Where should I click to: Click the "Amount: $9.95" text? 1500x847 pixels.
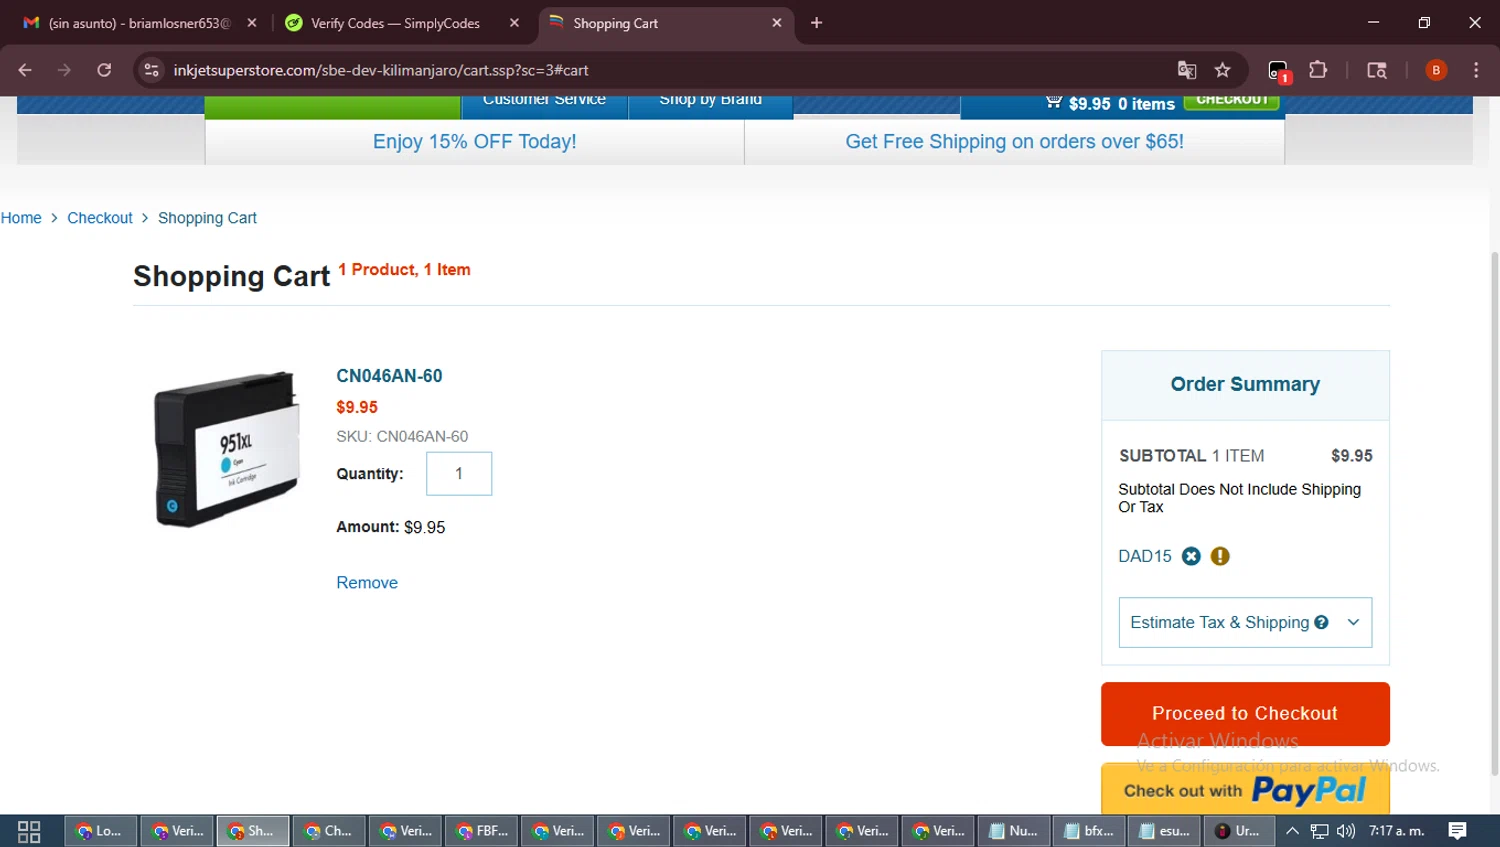pos(391,527)
